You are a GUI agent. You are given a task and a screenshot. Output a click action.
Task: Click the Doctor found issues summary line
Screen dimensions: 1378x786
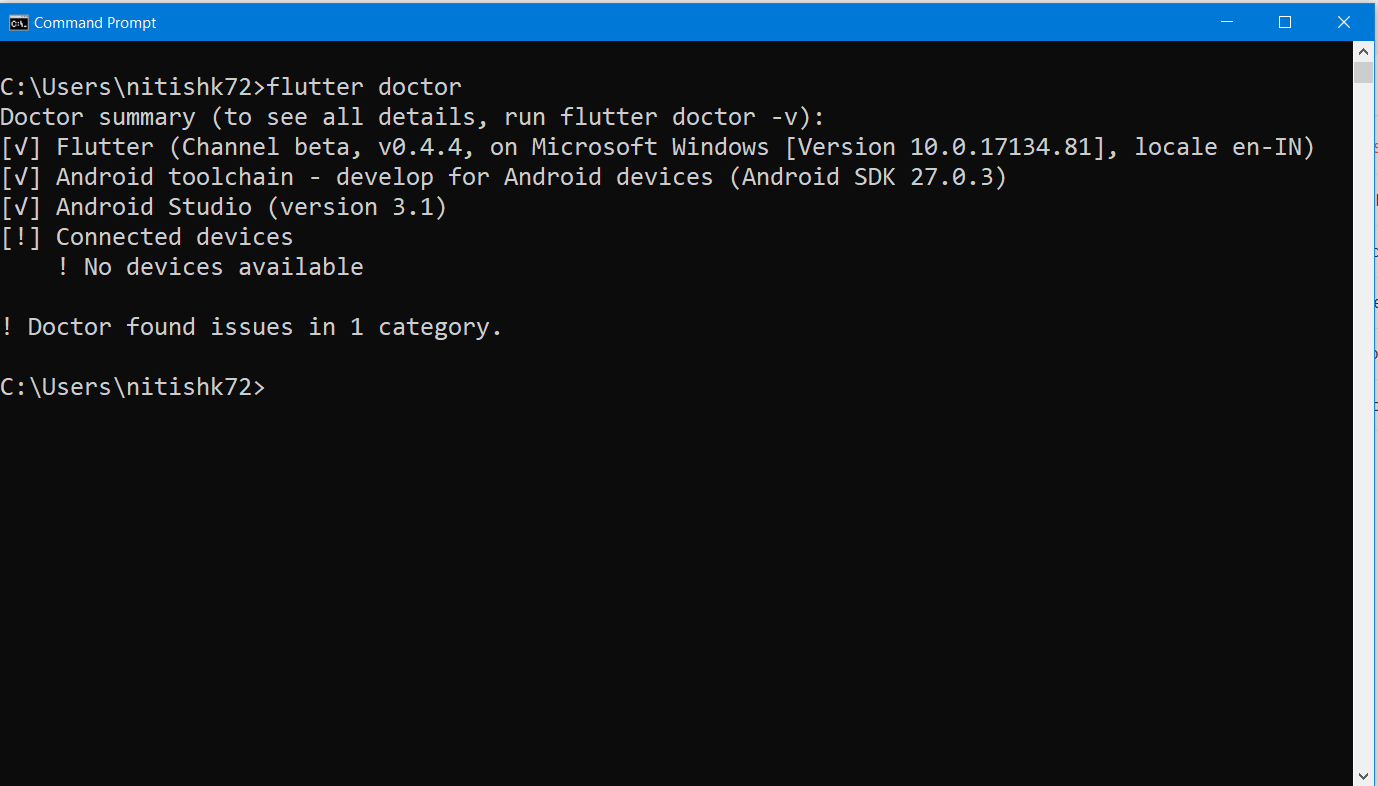coord(250,326)
